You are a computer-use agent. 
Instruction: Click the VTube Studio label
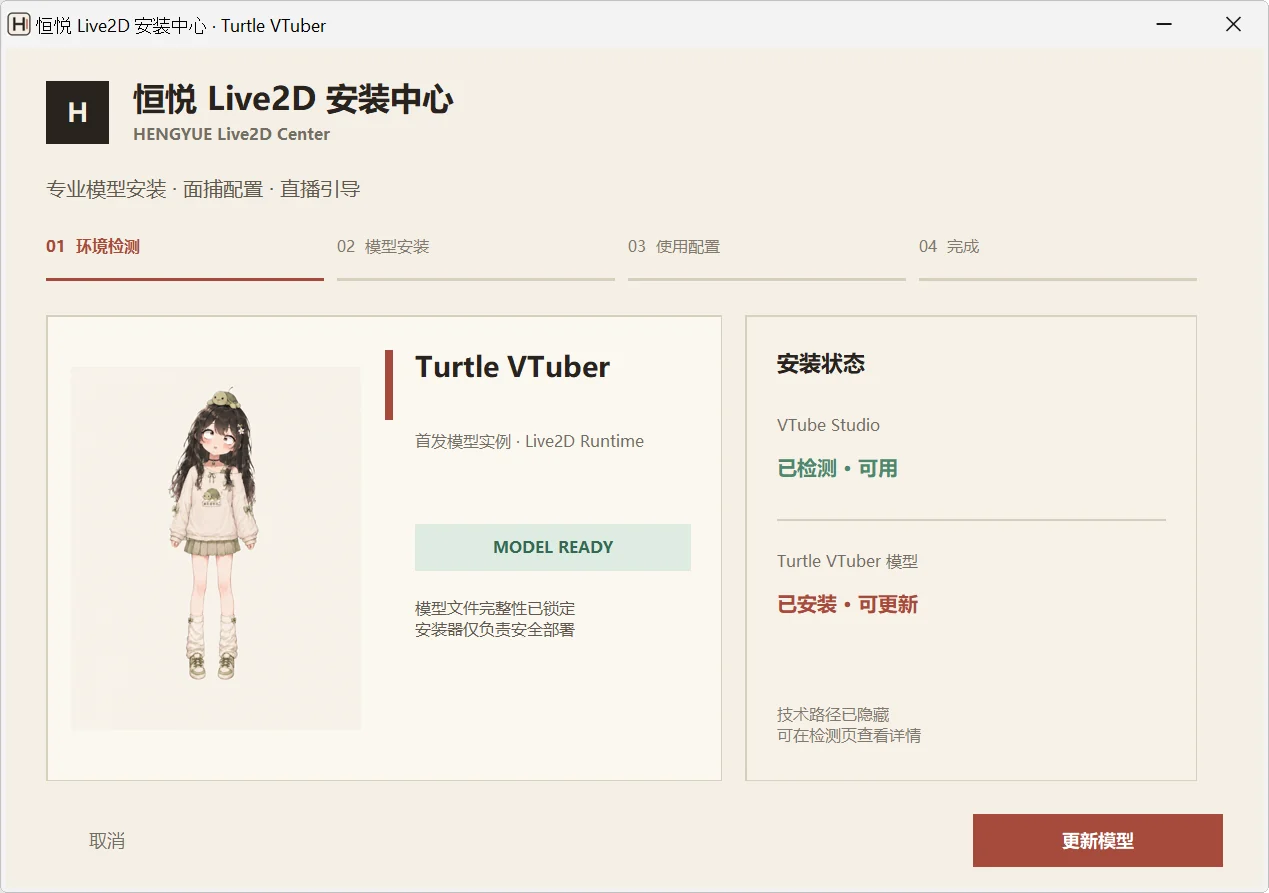pyautogui.click(x=828, y=425)
